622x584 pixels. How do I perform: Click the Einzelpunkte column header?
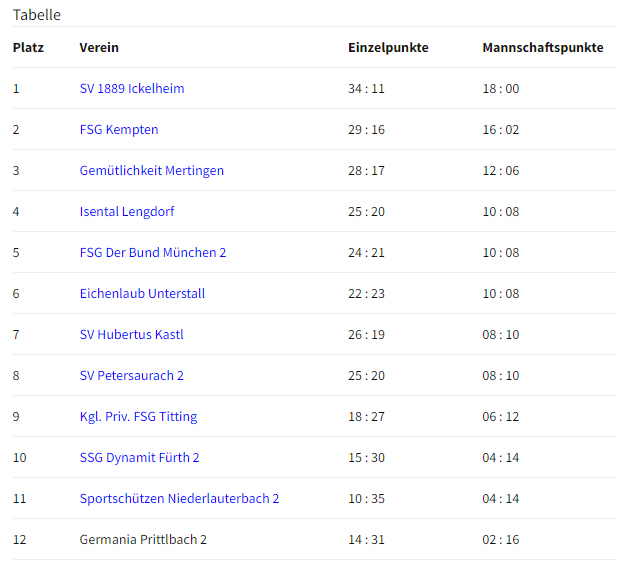click(388, 48)
